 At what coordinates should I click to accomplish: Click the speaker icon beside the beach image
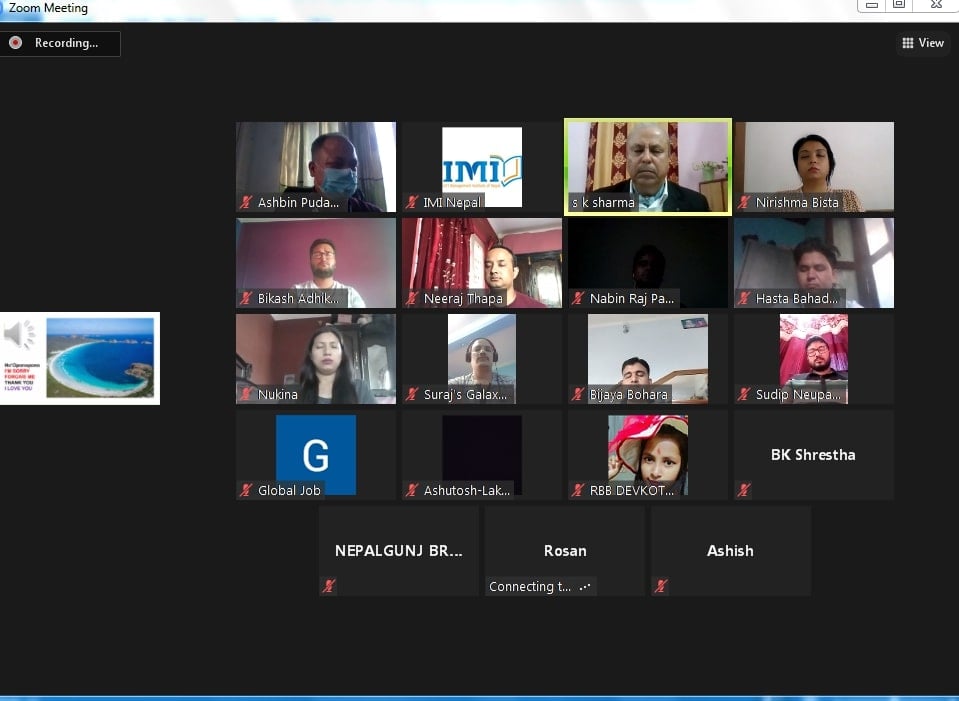pyautogui.click(x=21, y=335)
